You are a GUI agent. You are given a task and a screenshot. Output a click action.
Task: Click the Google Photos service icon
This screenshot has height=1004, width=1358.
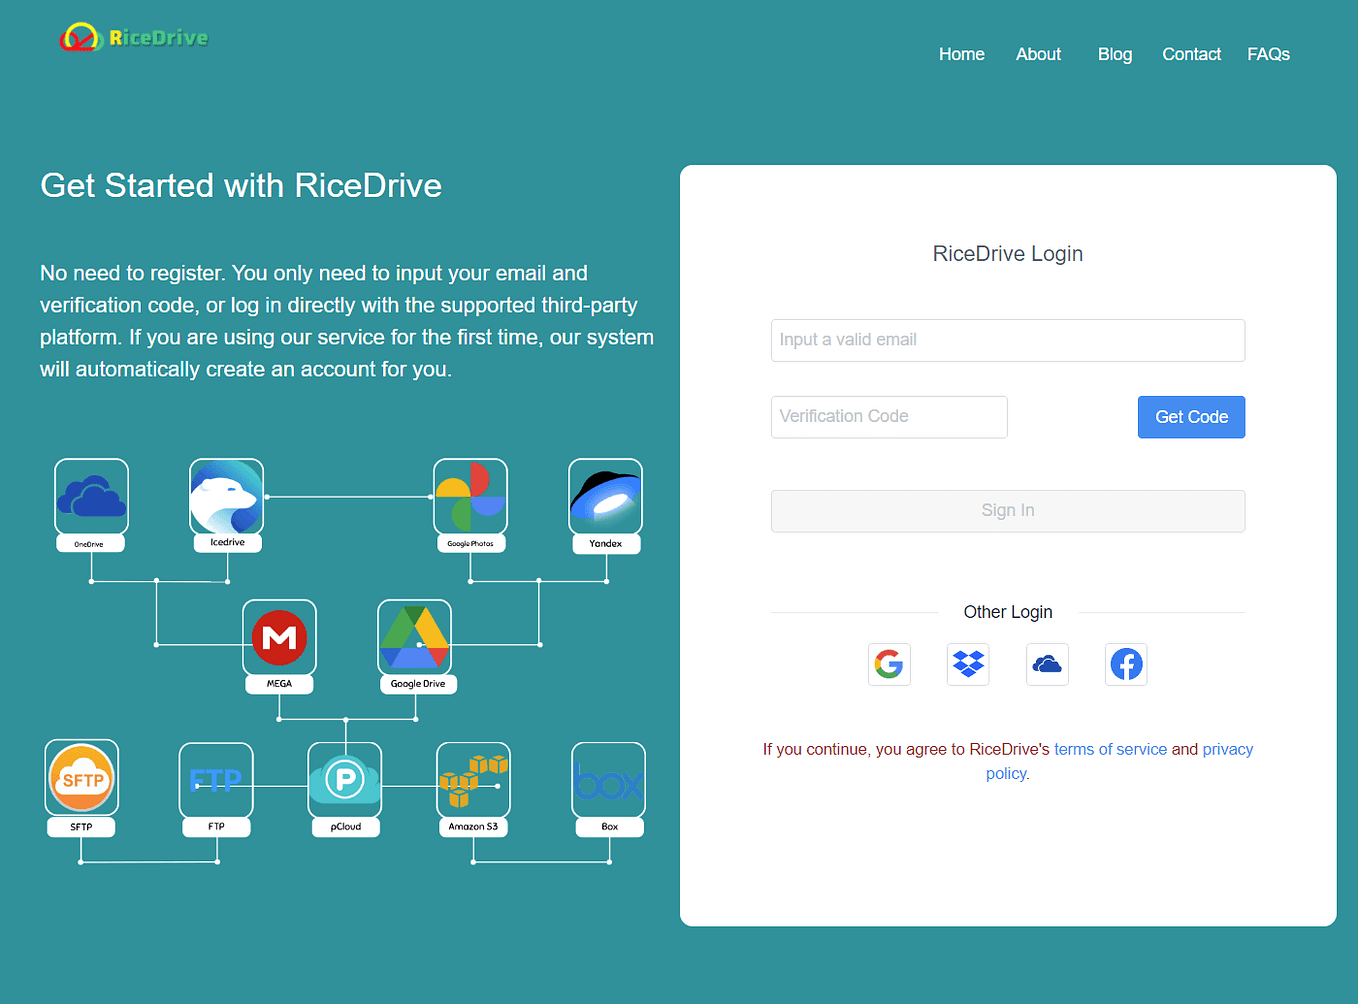click(x=470, y=497)
